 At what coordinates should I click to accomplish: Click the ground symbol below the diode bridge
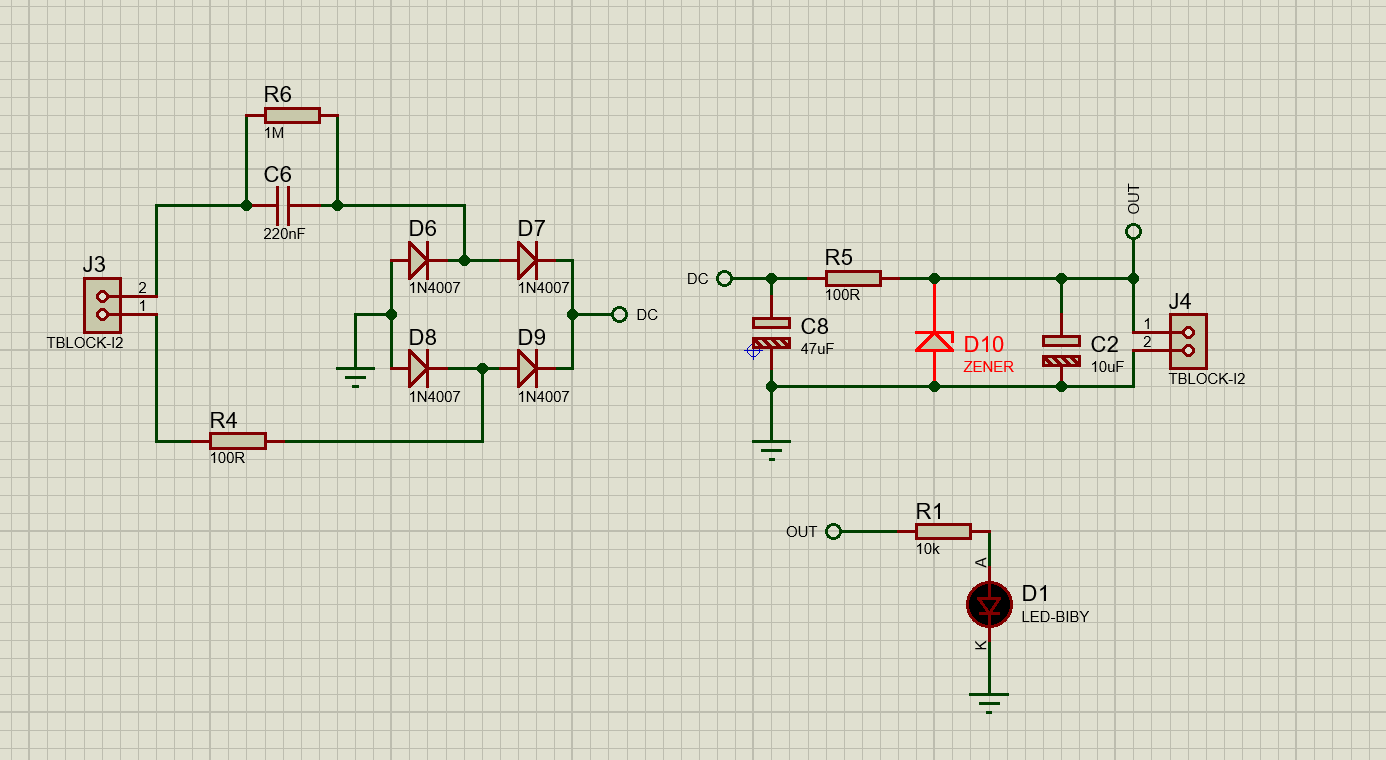[355, 376]
